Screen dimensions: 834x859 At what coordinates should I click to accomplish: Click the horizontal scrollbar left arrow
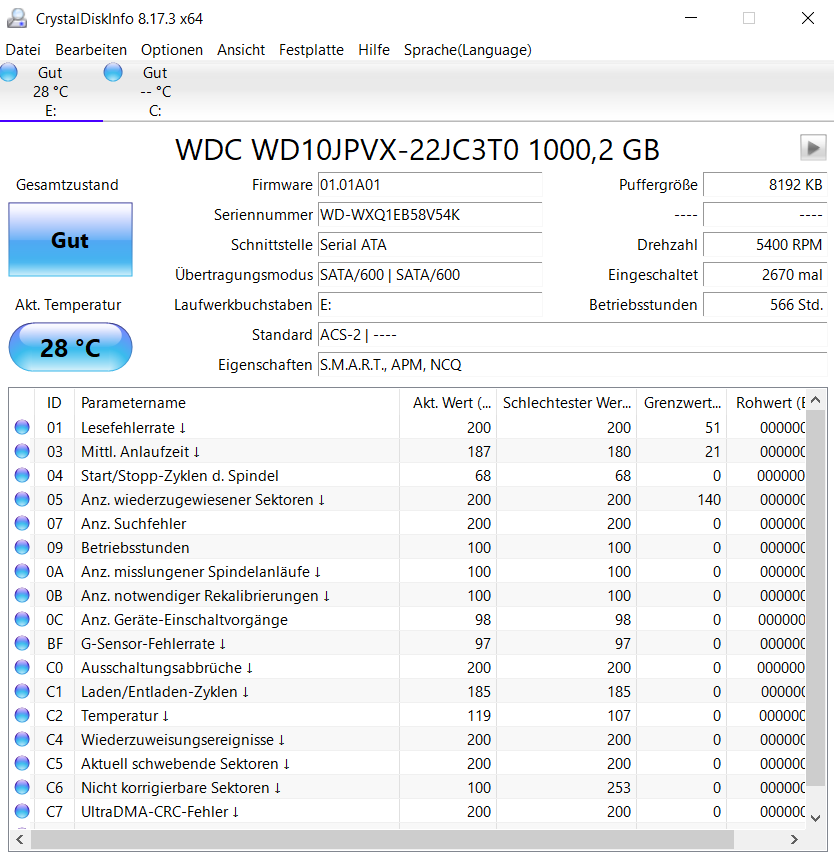point(20,839)
